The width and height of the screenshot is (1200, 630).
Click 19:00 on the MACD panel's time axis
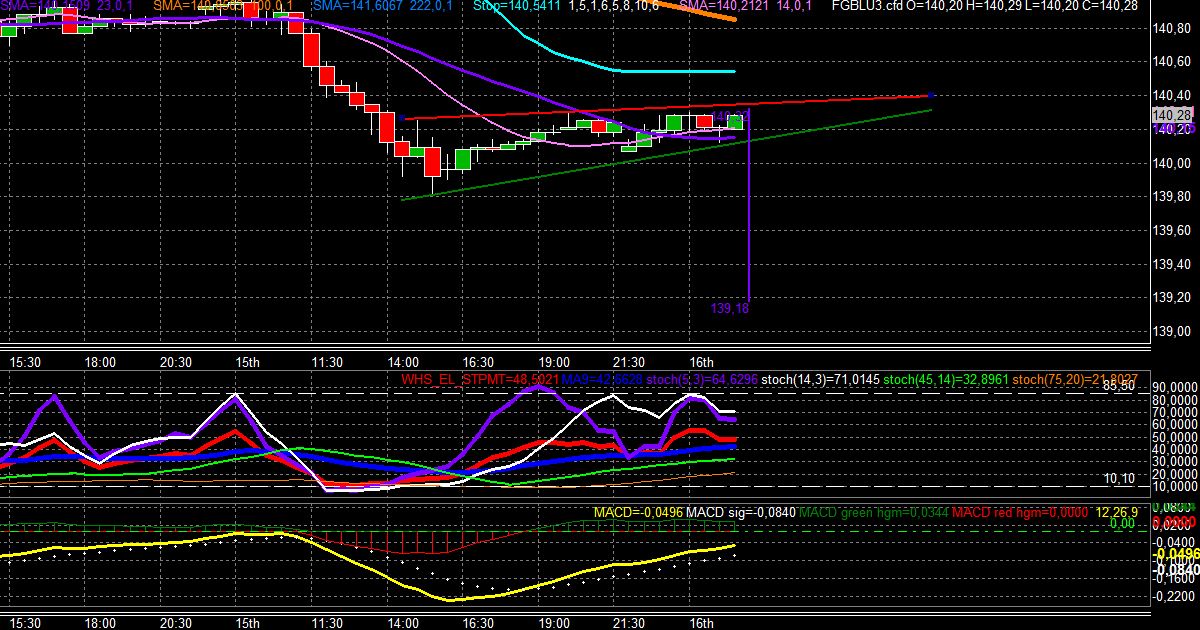tap(553, 622)
